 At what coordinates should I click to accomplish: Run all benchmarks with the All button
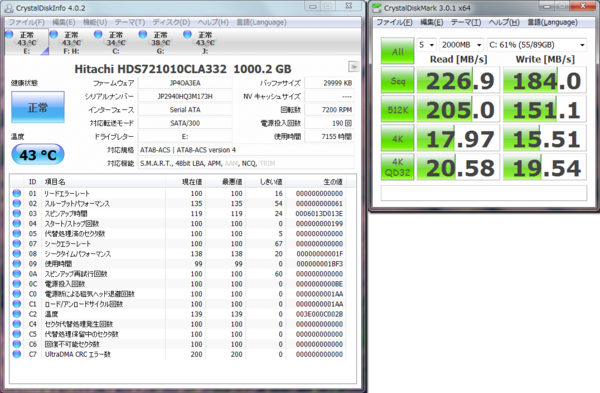(x=397, y=51)
